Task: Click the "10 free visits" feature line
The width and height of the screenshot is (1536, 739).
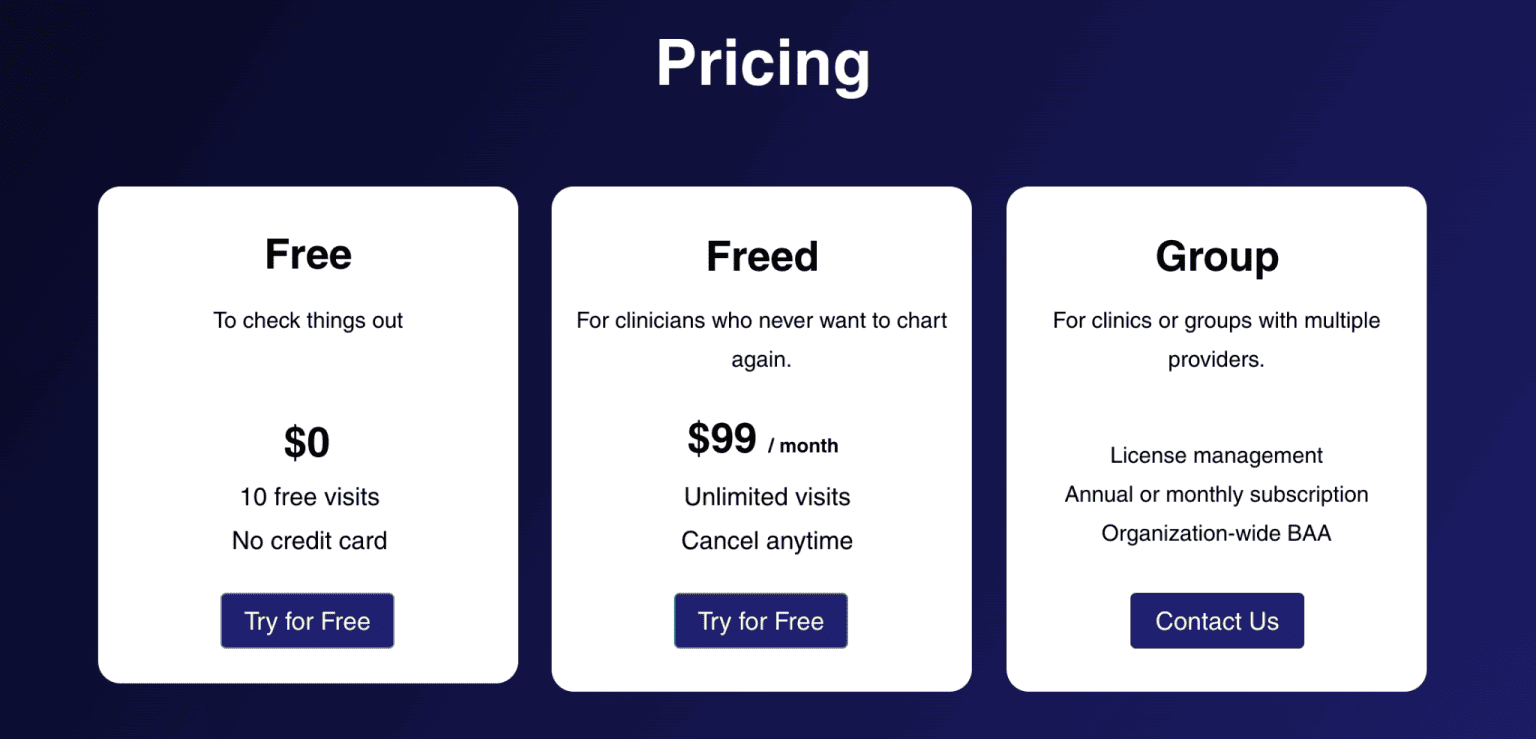Action: click(x=309, y=497)
